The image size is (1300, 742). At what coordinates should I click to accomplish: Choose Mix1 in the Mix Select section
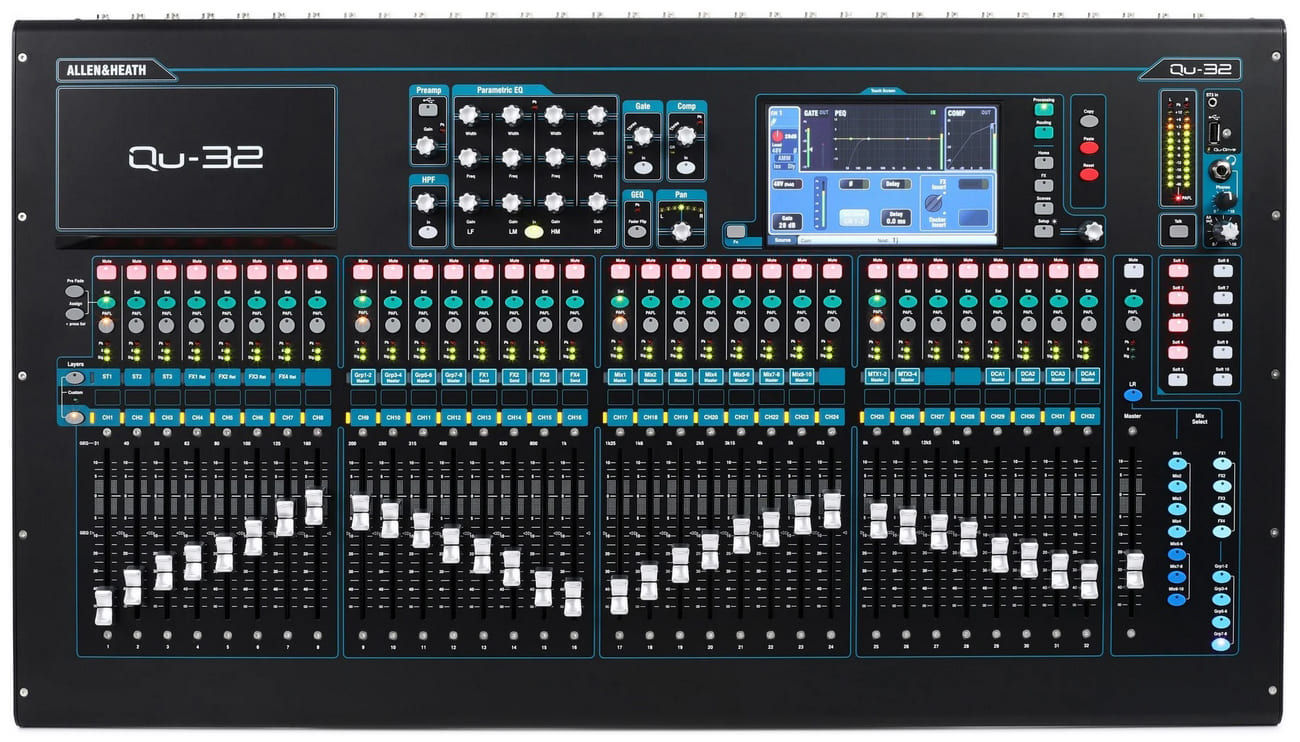[x=1178, y=463]
